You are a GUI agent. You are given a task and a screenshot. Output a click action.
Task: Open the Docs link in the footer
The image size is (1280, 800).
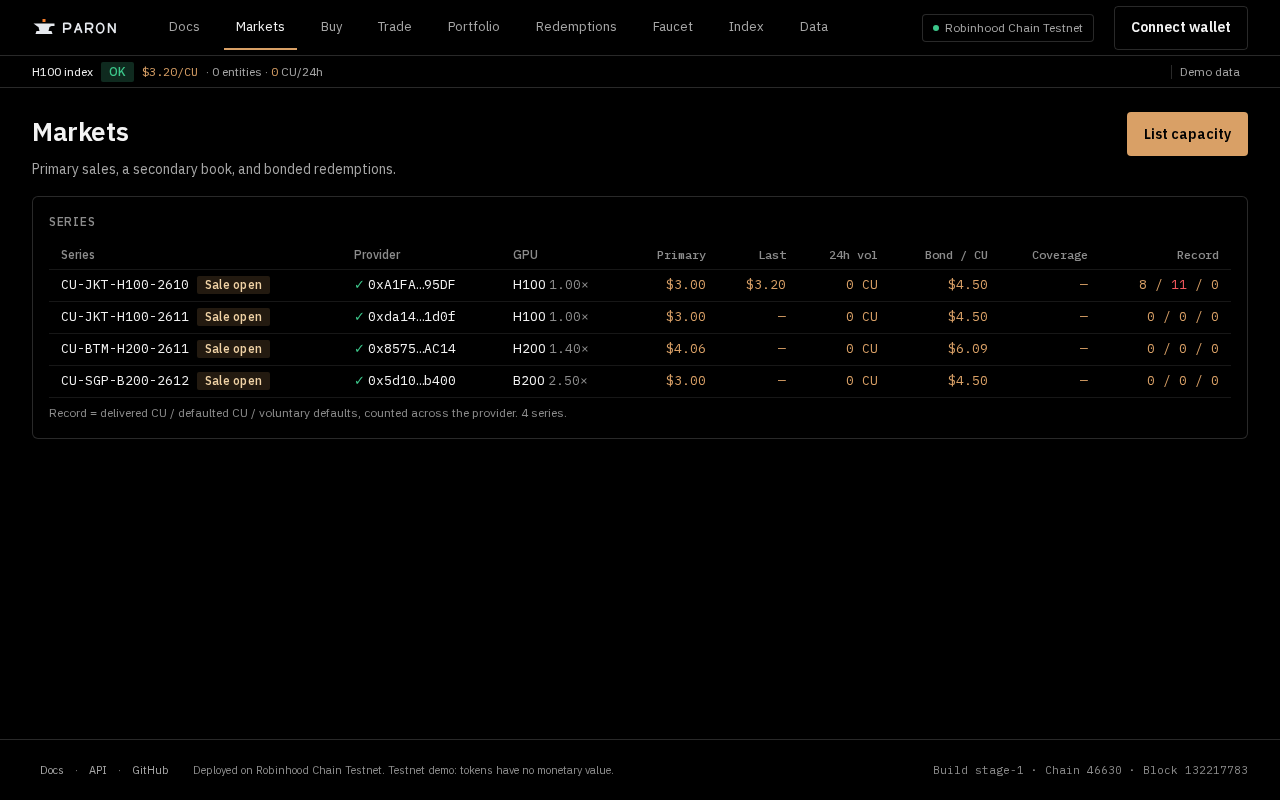point(52,770)
